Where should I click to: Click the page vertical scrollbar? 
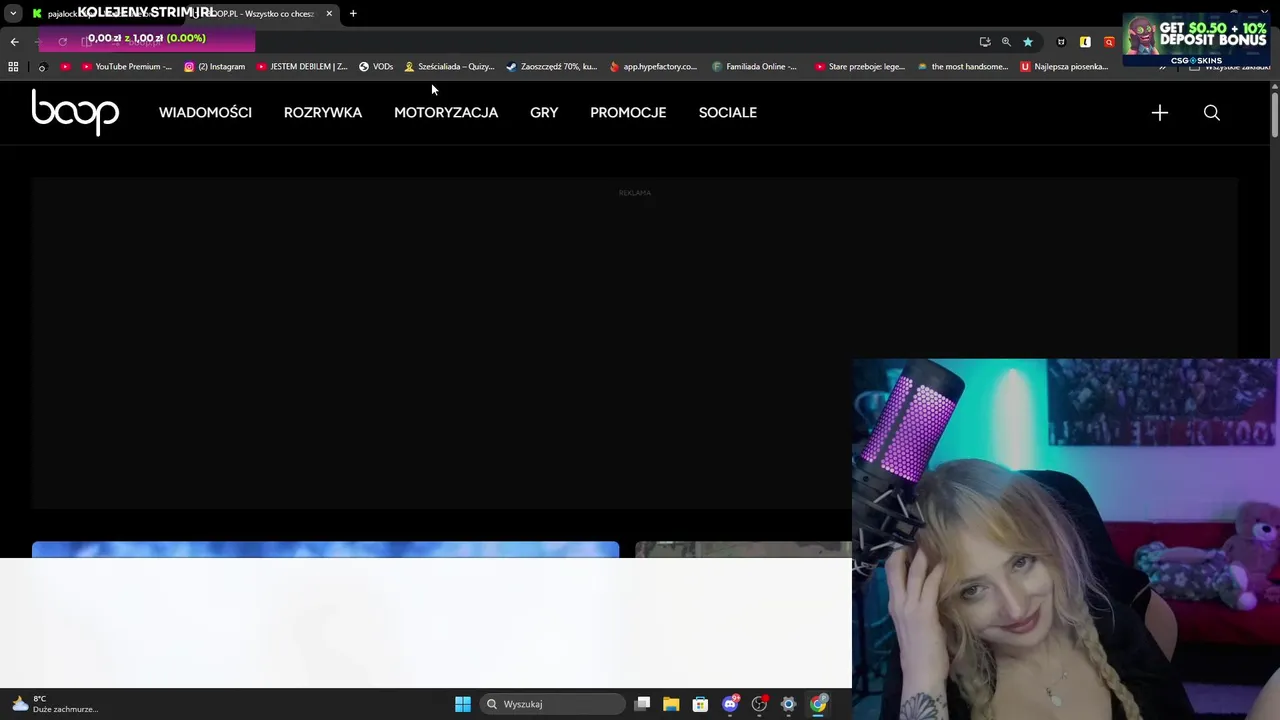[1274, 115]
